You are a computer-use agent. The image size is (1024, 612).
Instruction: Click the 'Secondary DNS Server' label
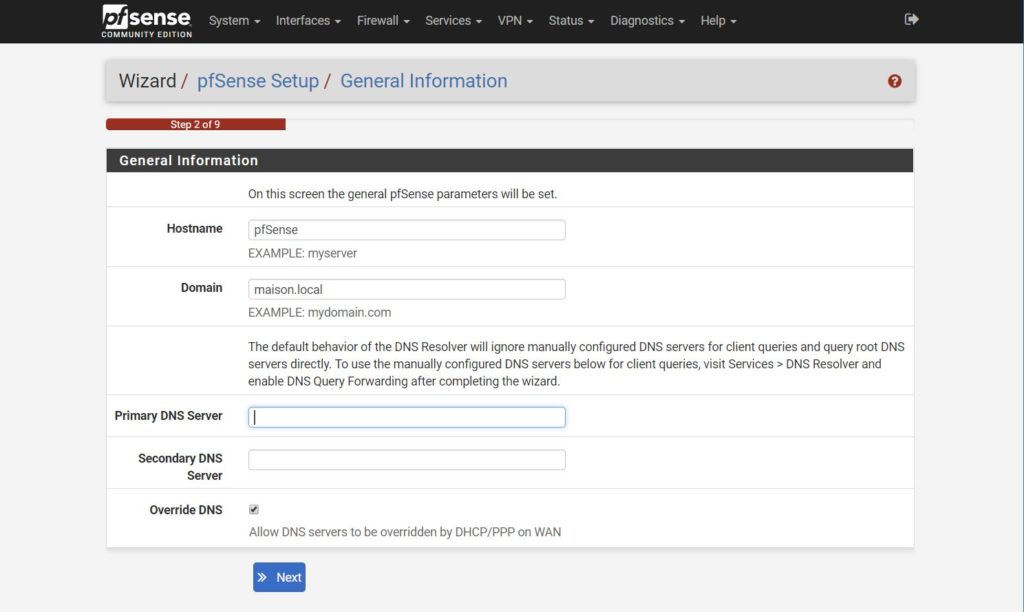pos(180,467)
